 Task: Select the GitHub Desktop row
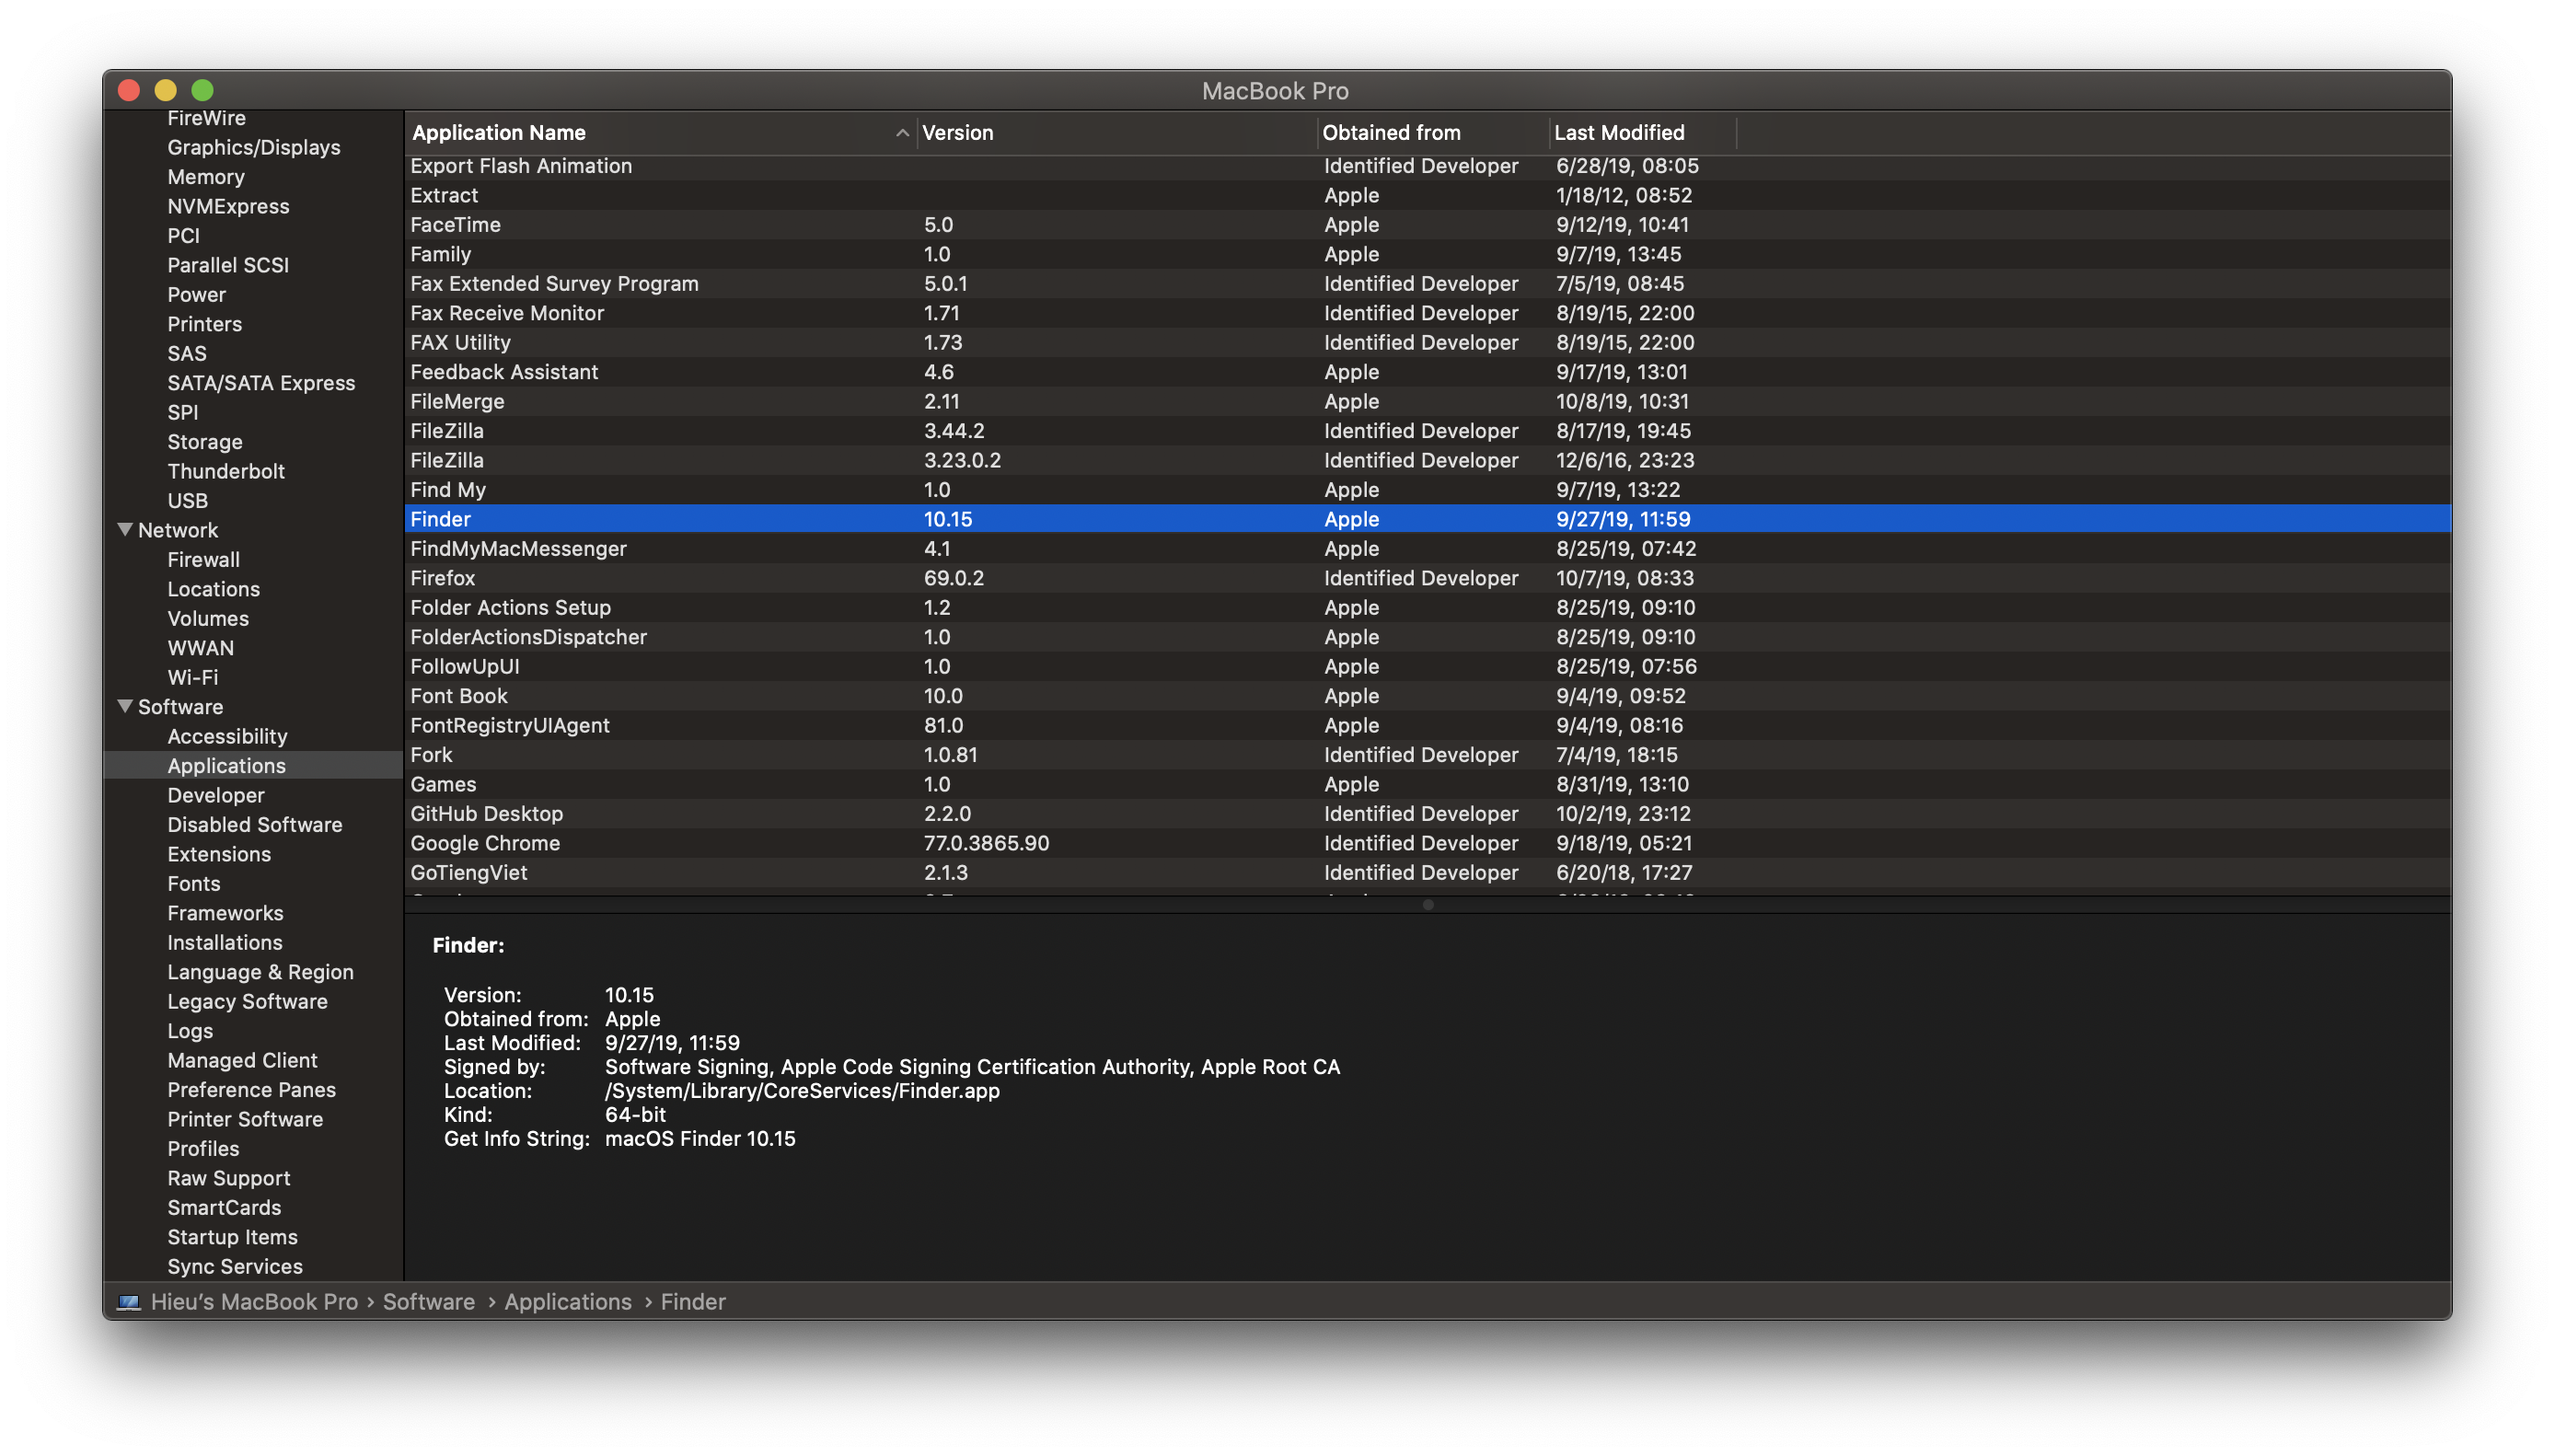(1427, 814)
